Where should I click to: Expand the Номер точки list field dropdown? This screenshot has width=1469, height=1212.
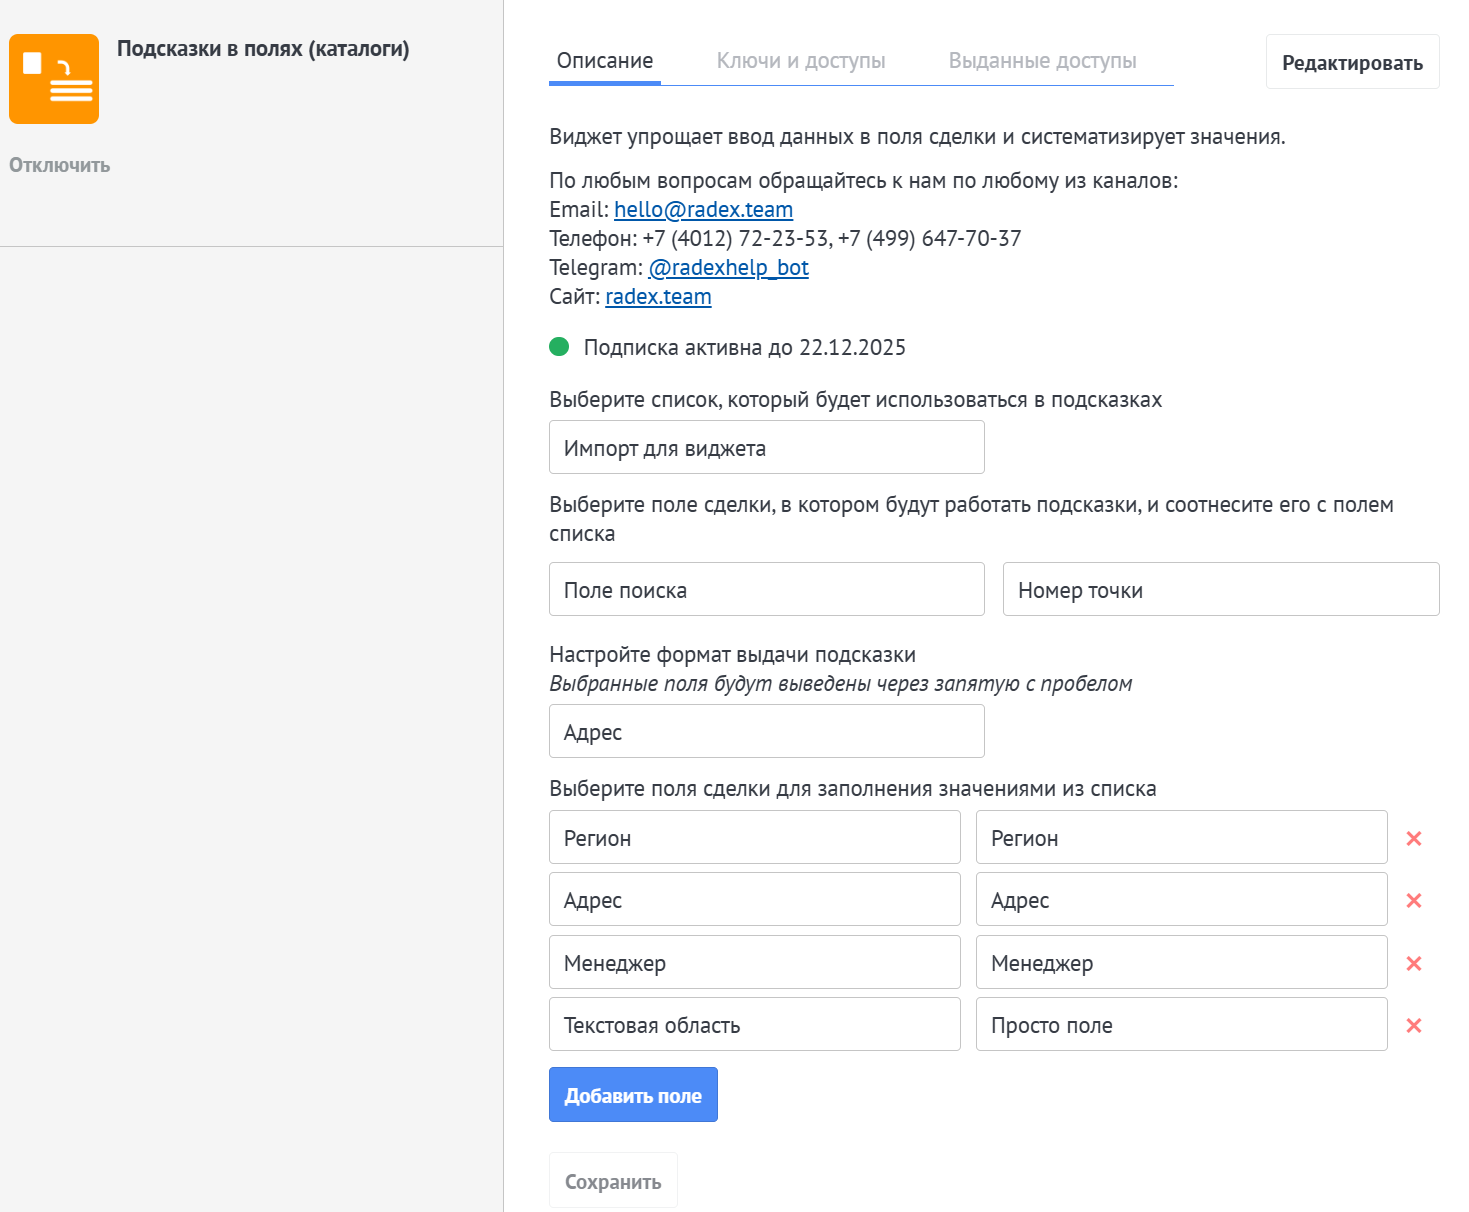point(1220,589)
